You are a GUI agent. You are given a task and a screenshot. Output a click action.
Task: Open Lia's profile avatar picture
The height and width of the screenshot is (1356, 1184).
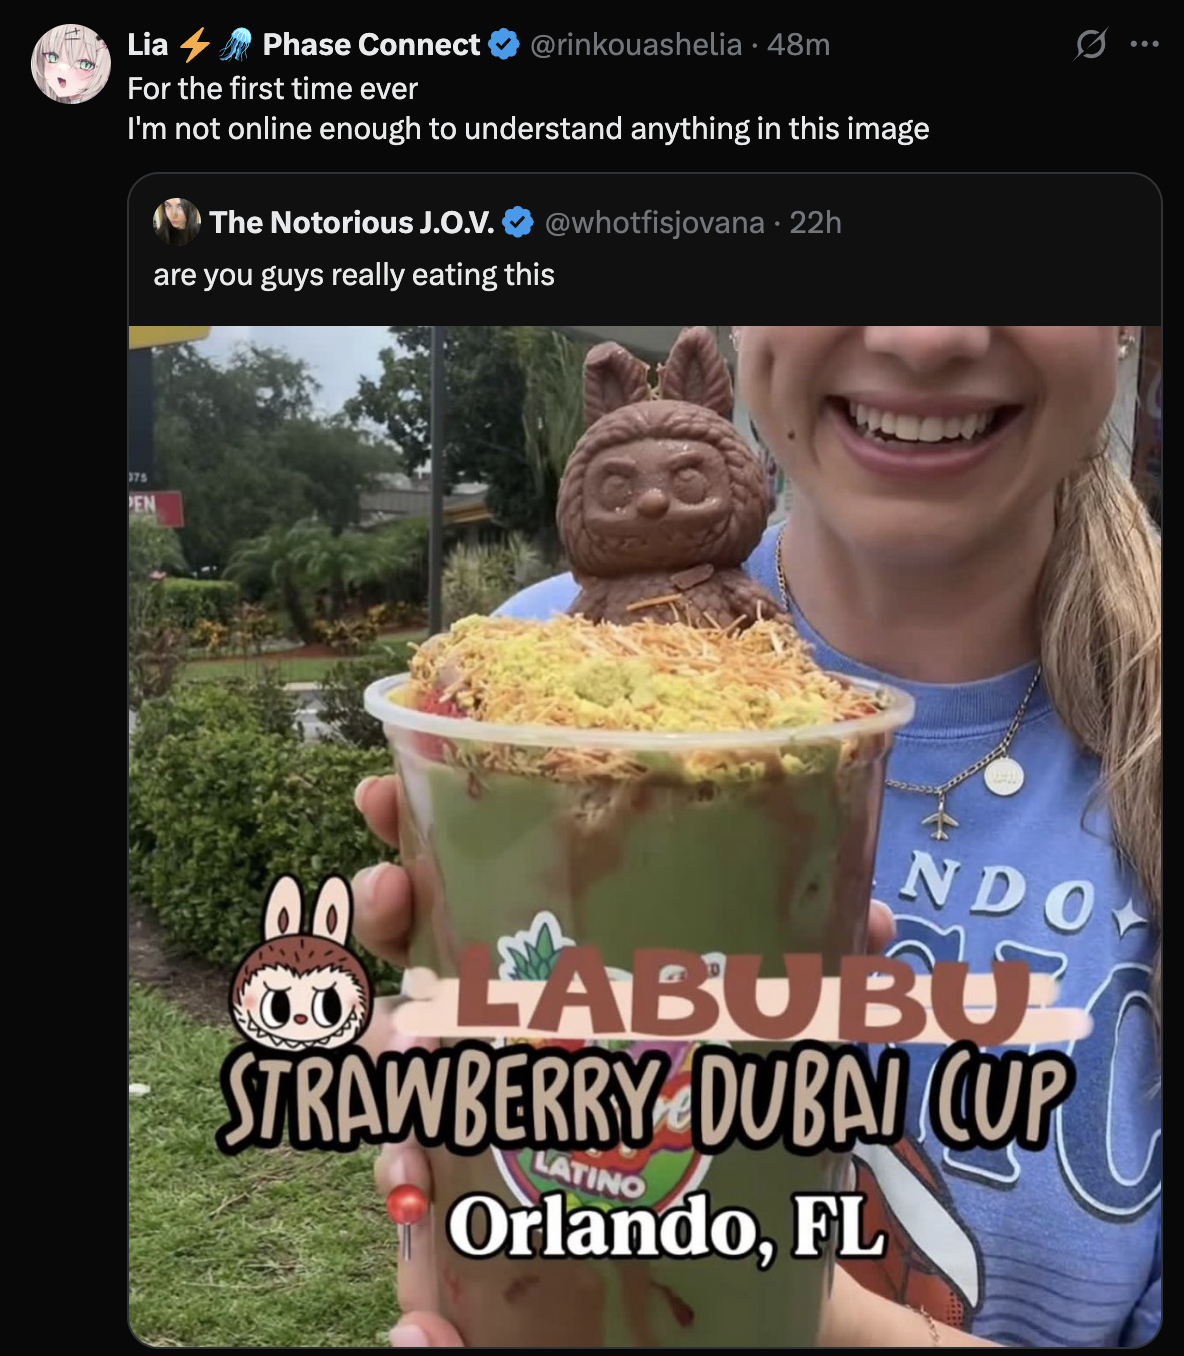point(71,64)
